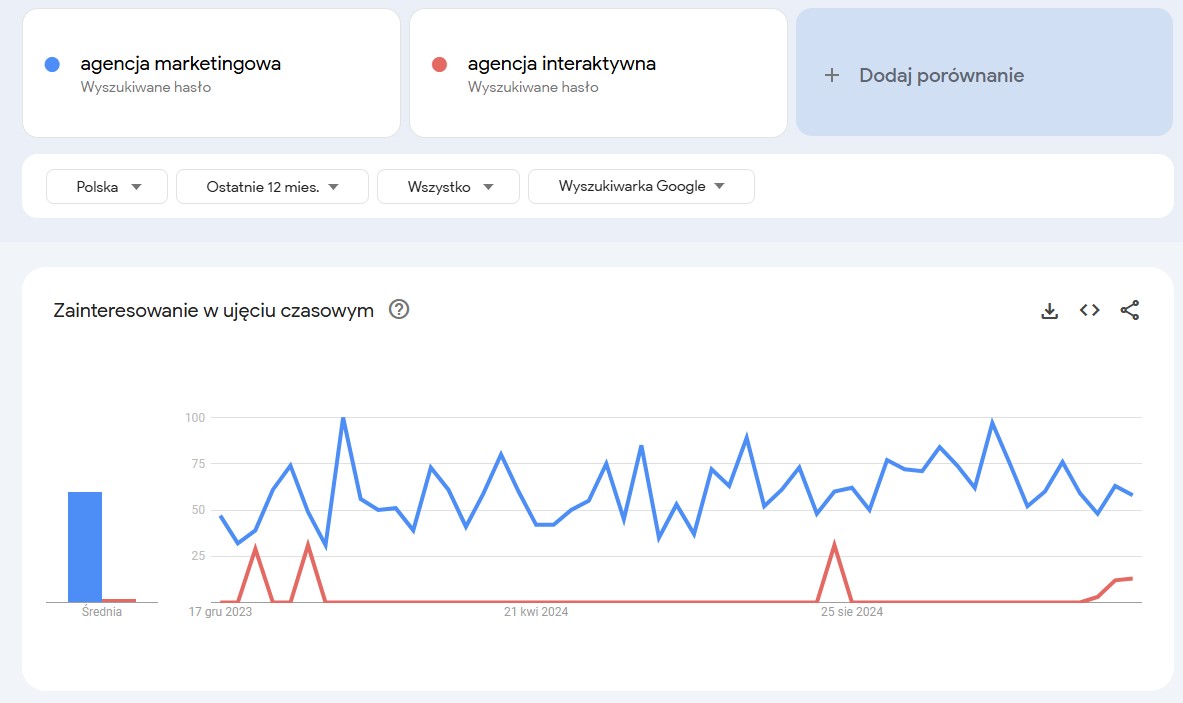Click the blue average bar above Średnia
Screen dimensions: 1183x703
[x=85, y=547]
